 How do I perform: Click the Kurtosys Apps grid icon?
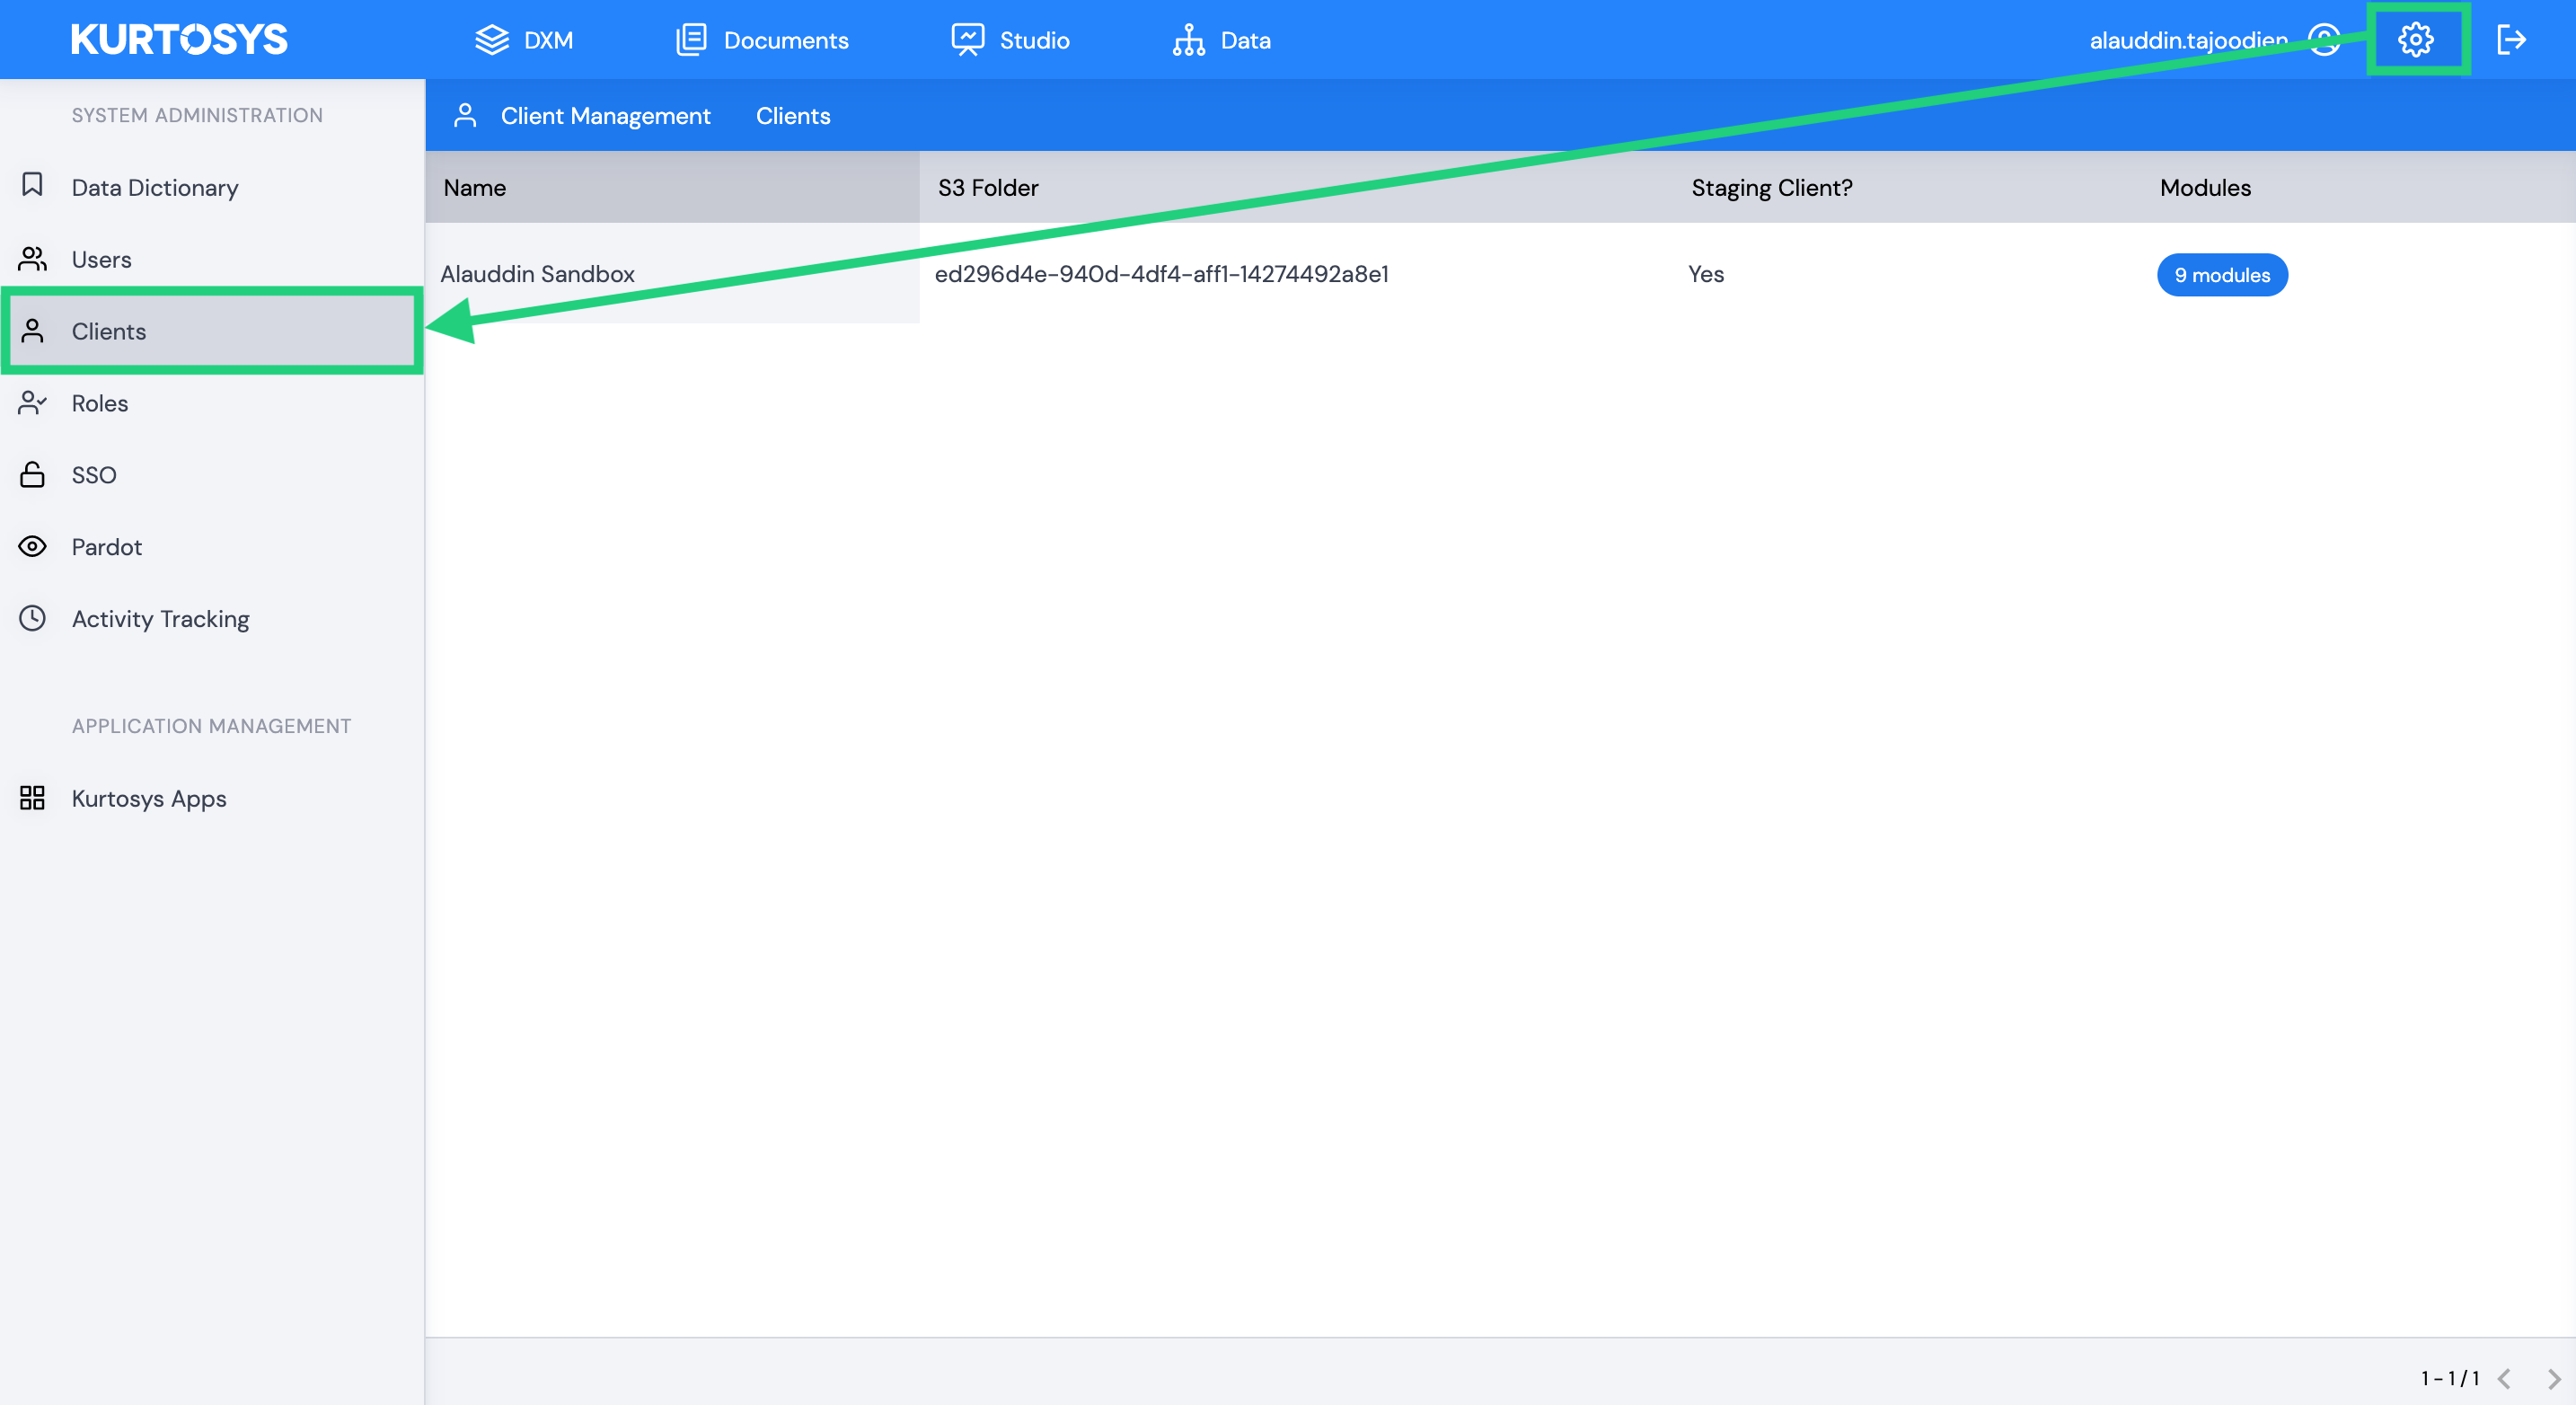point(32,798)
